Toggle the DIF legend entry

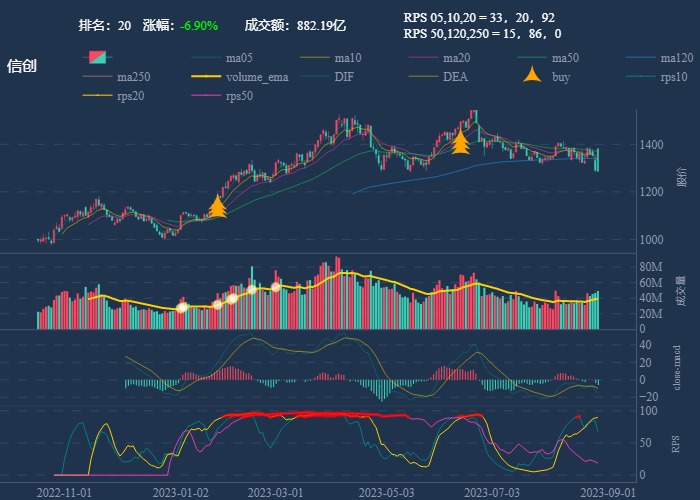[343, 77]
